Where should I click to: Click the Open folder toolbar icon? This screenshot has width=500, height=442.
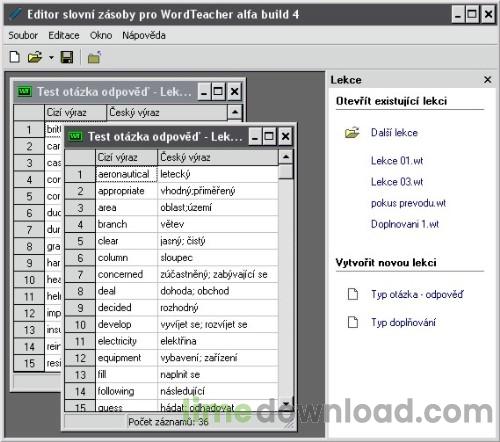pos(35,57)
